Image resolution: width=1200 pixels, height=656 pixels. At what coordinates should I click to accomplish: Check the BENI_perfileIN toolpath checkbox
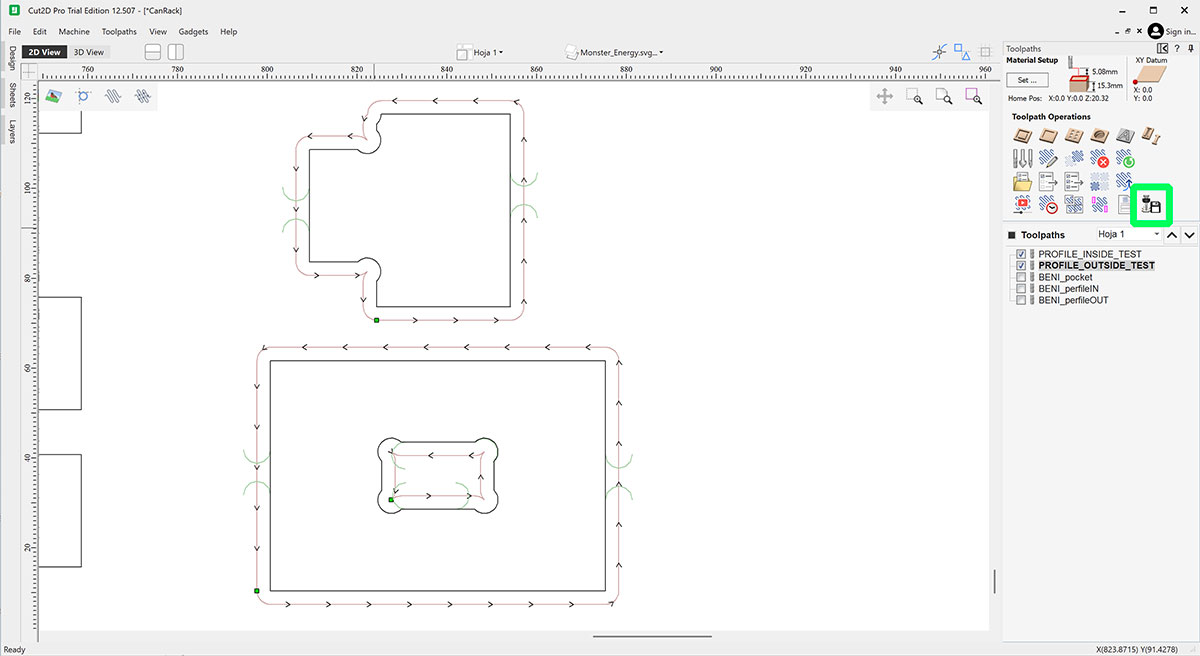(1021, 288)
